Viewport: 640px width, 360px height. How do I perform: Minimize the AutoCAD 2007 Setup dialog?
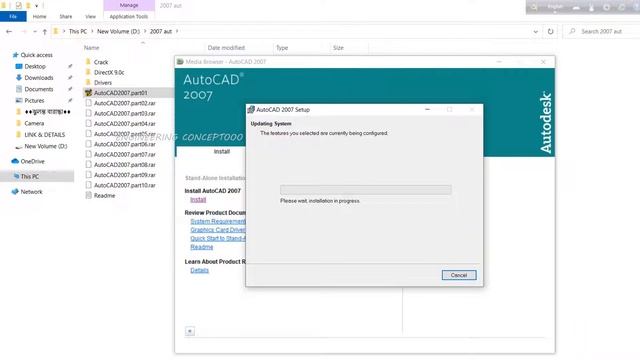click(x=427, y=109)
